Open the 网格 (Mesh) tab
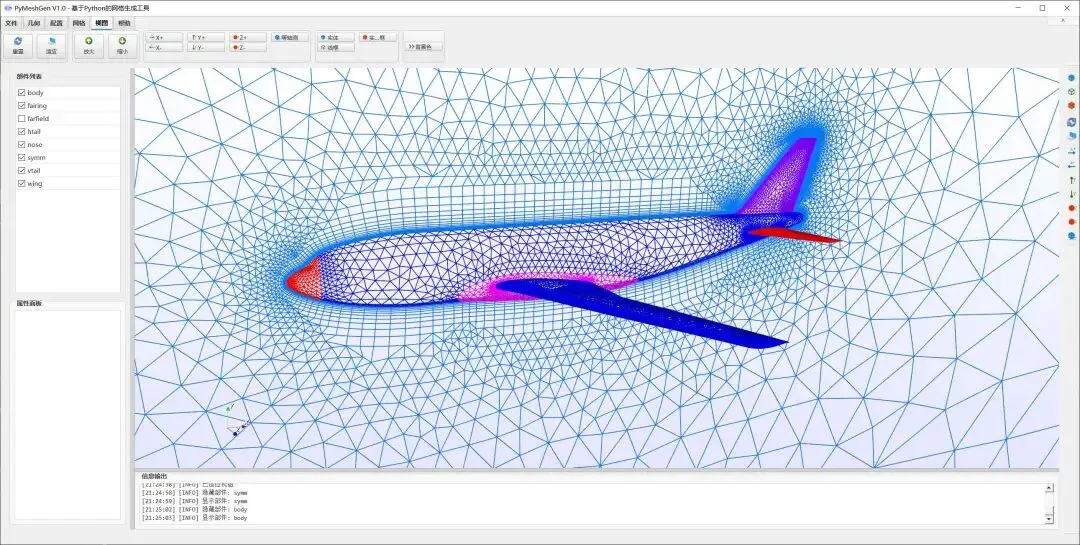 pyautogui.click(x=79, y=23)
